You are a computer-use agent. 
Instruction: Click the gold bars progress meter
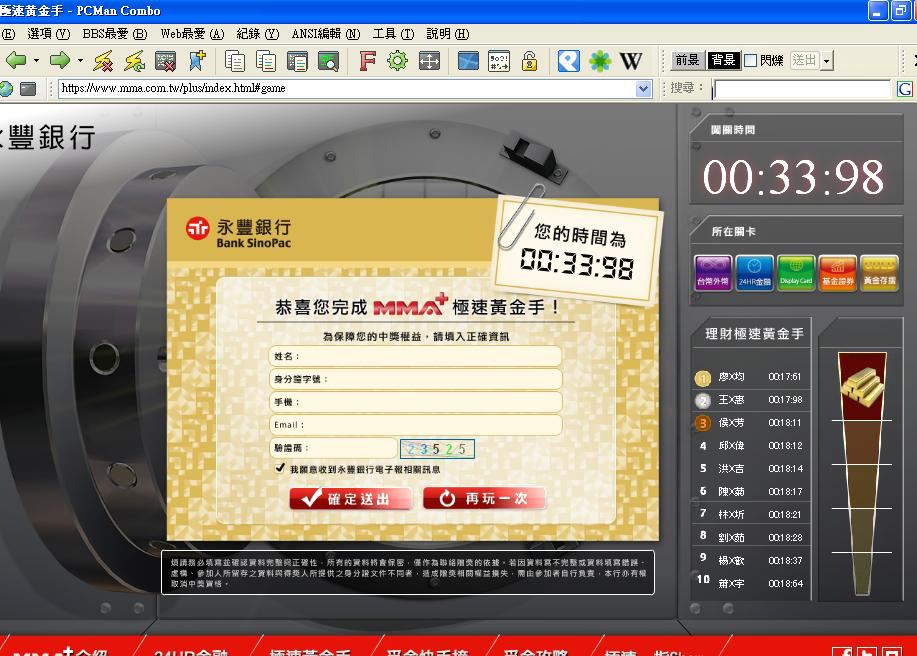[862, 474]
